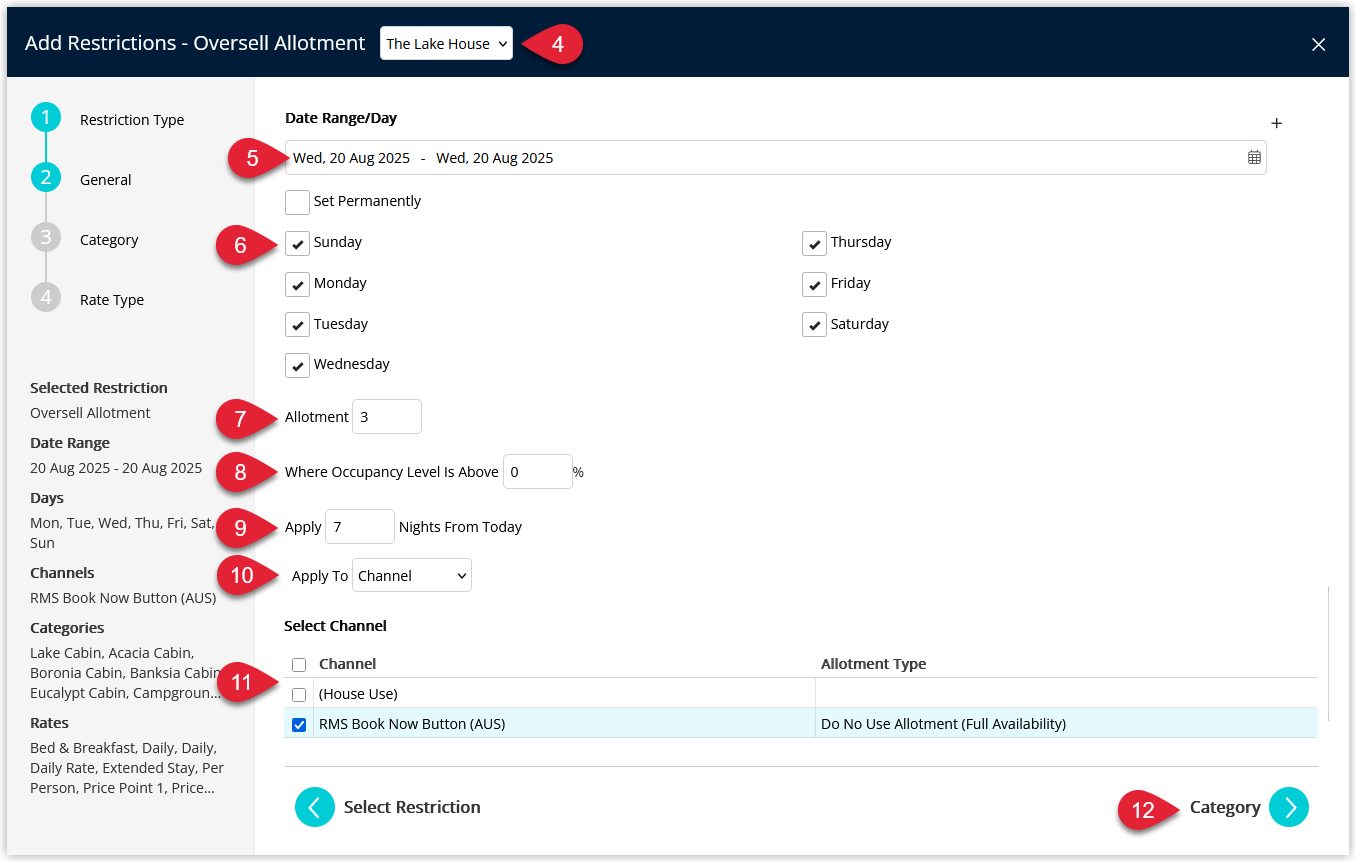Click the Select Restriction back label
1357x863 pixels.
[412, 807]
